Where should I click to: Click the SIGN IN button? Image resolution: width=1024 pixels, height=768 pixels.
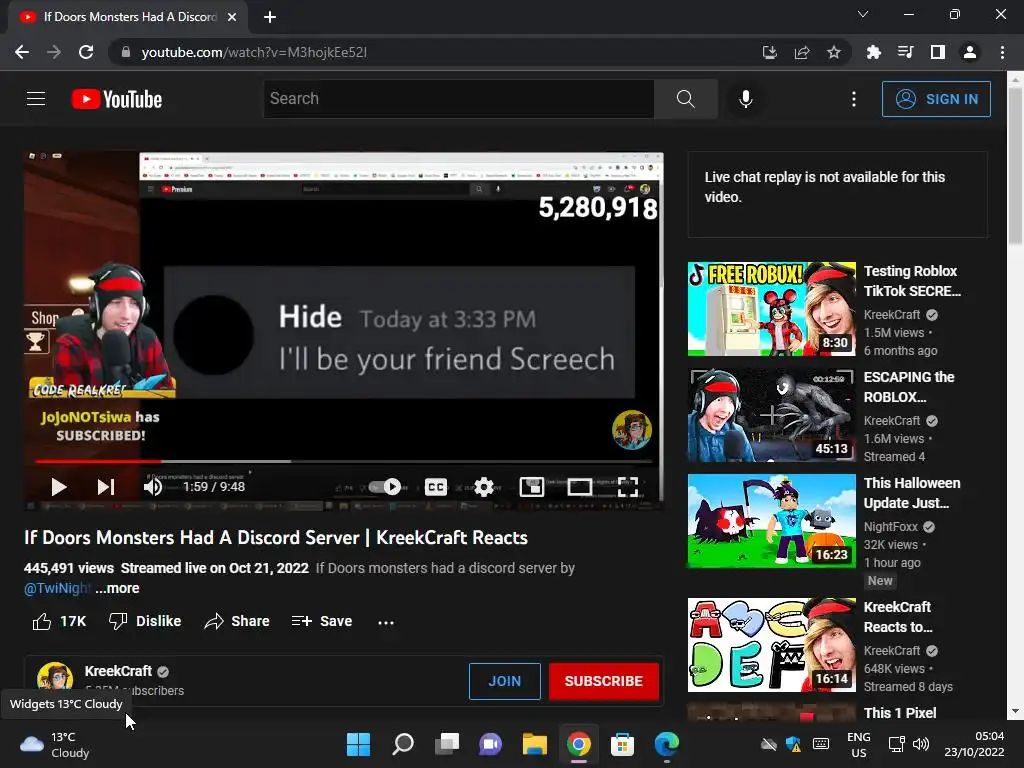coord(936,99)
